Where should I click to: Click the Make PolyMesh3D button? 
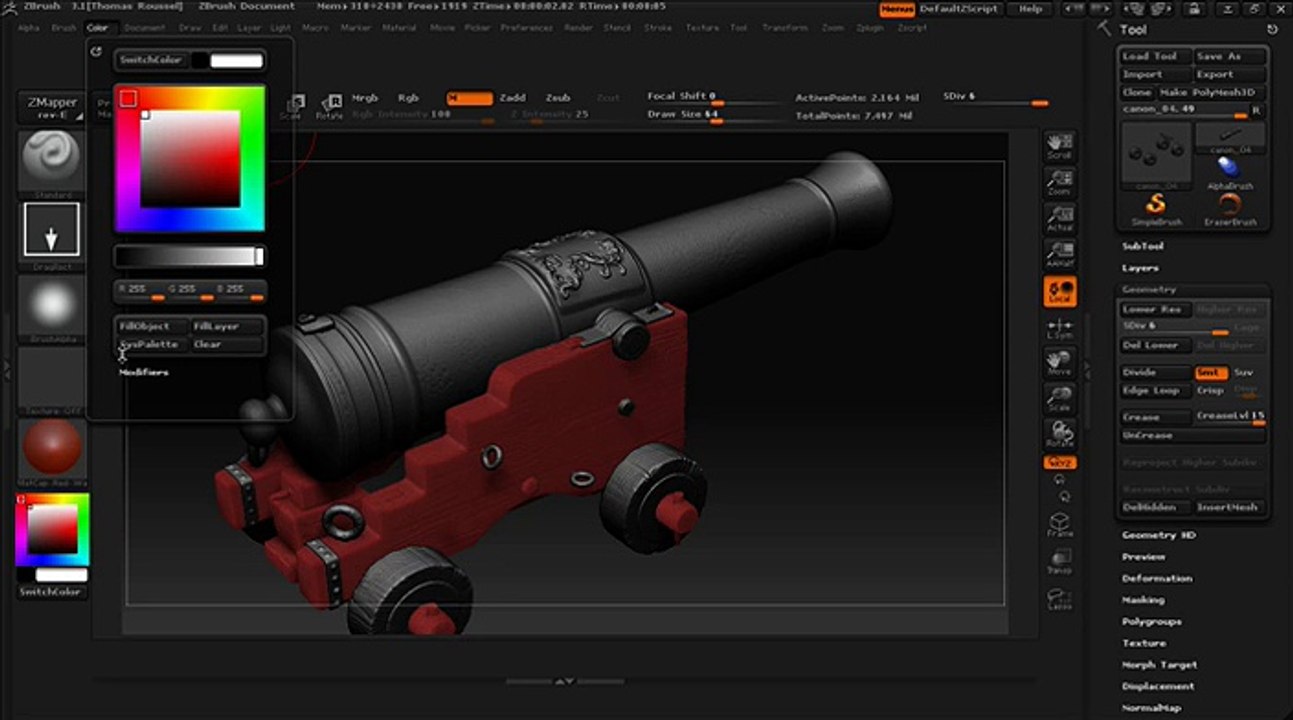point(1212,92)
